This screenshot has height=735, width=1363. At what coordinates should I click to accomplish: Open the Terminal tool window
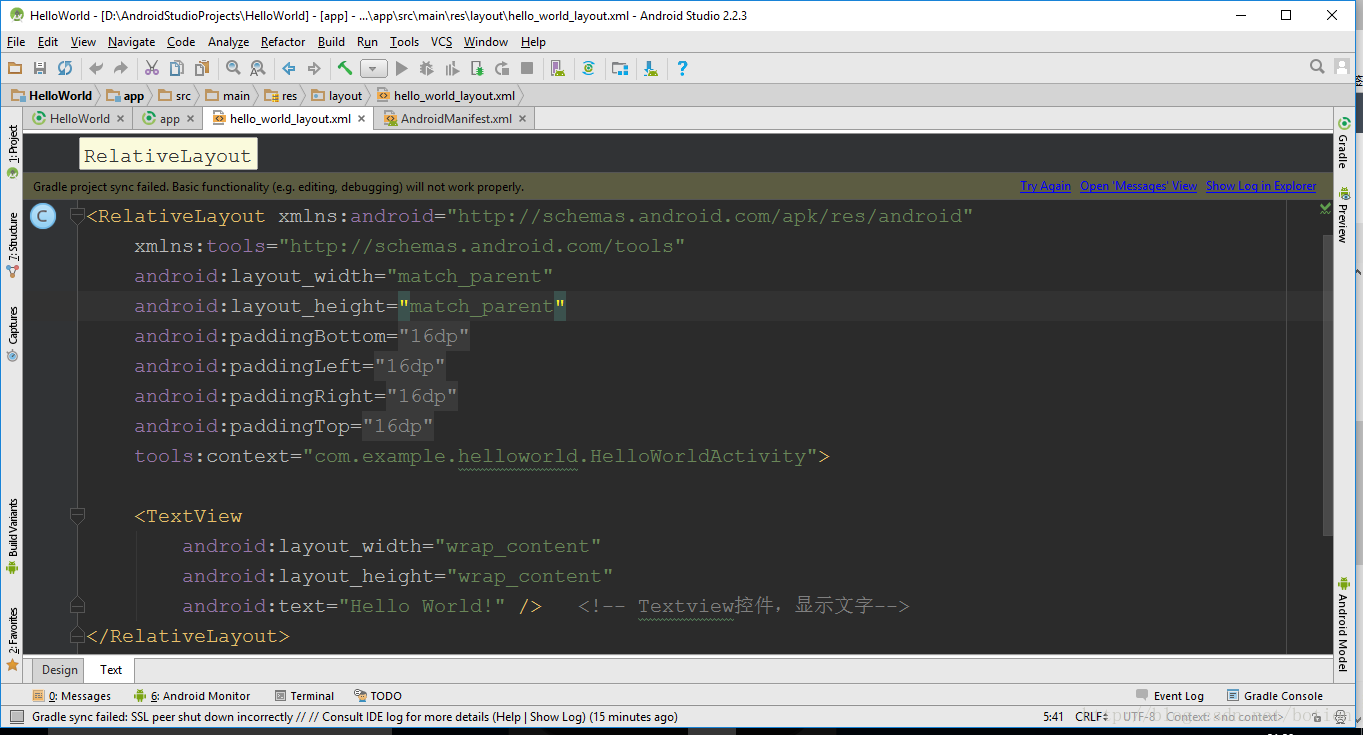(x=304, y=696)
